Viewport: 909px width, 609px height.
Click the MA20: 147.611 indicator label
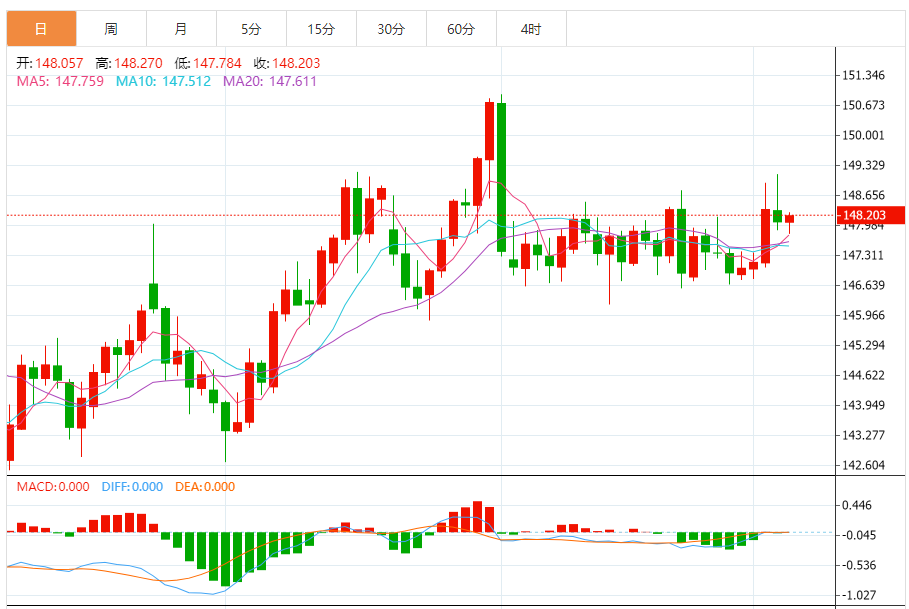(270, 81)
